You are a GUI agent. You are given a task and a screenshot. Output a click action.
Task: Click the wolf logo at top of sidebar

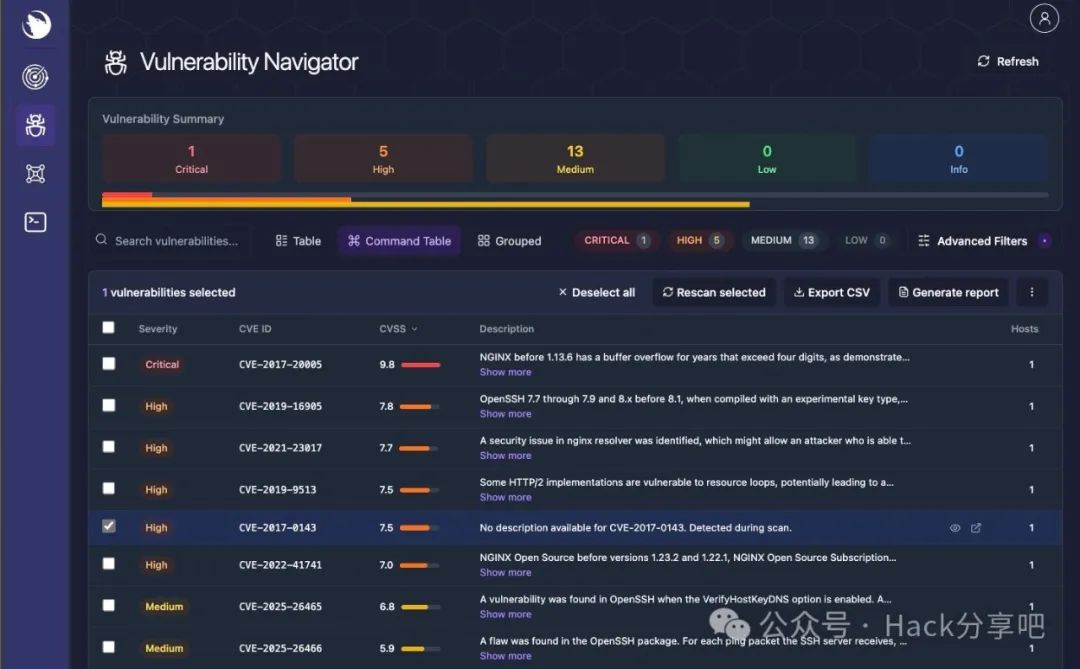coord(35,25)
